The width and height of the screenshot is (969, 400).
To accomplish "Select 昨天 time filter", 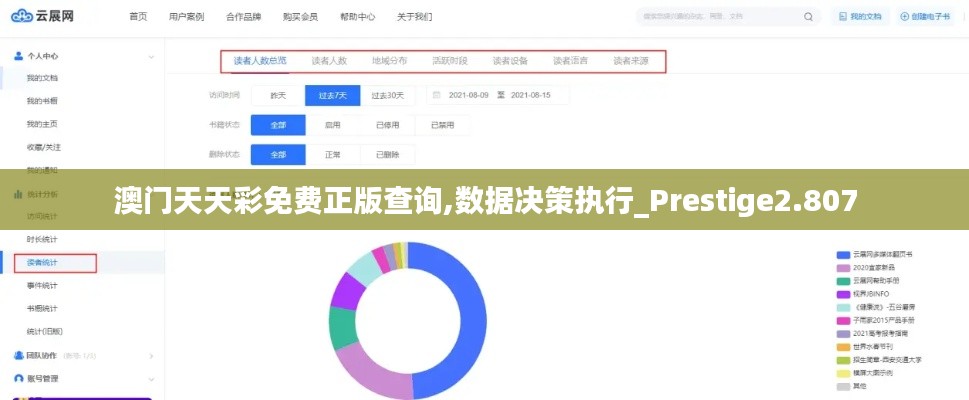I will click(x=278, y=95).
